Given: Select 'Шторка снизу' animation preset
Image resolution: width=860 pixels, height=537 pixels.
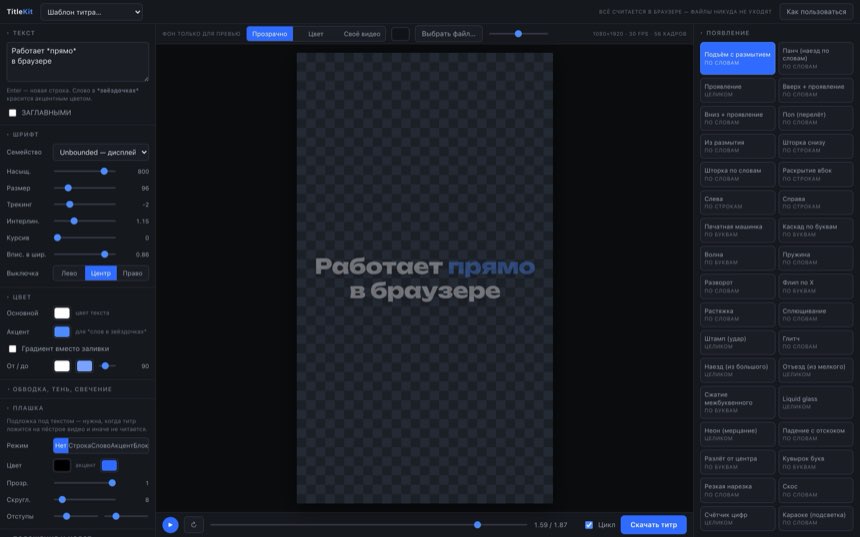Looking at the screenshot, I should click(816, 146).
